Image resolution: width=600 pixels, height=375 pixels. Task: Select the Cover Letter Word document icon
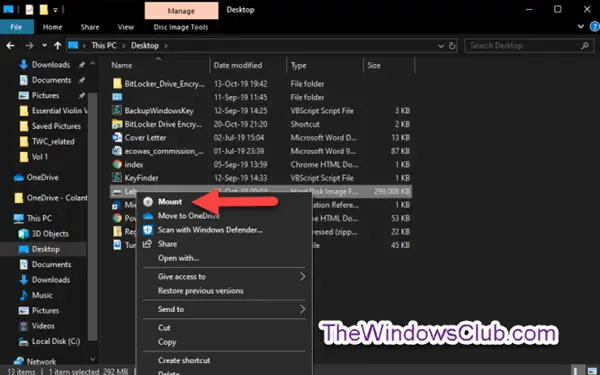[117, 137]
